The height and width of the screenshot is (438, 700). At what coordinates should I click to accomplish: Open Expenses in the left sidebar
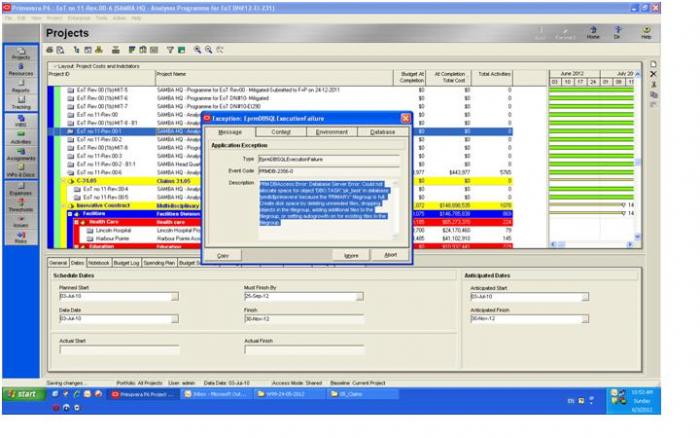click(x=21, y=189)
